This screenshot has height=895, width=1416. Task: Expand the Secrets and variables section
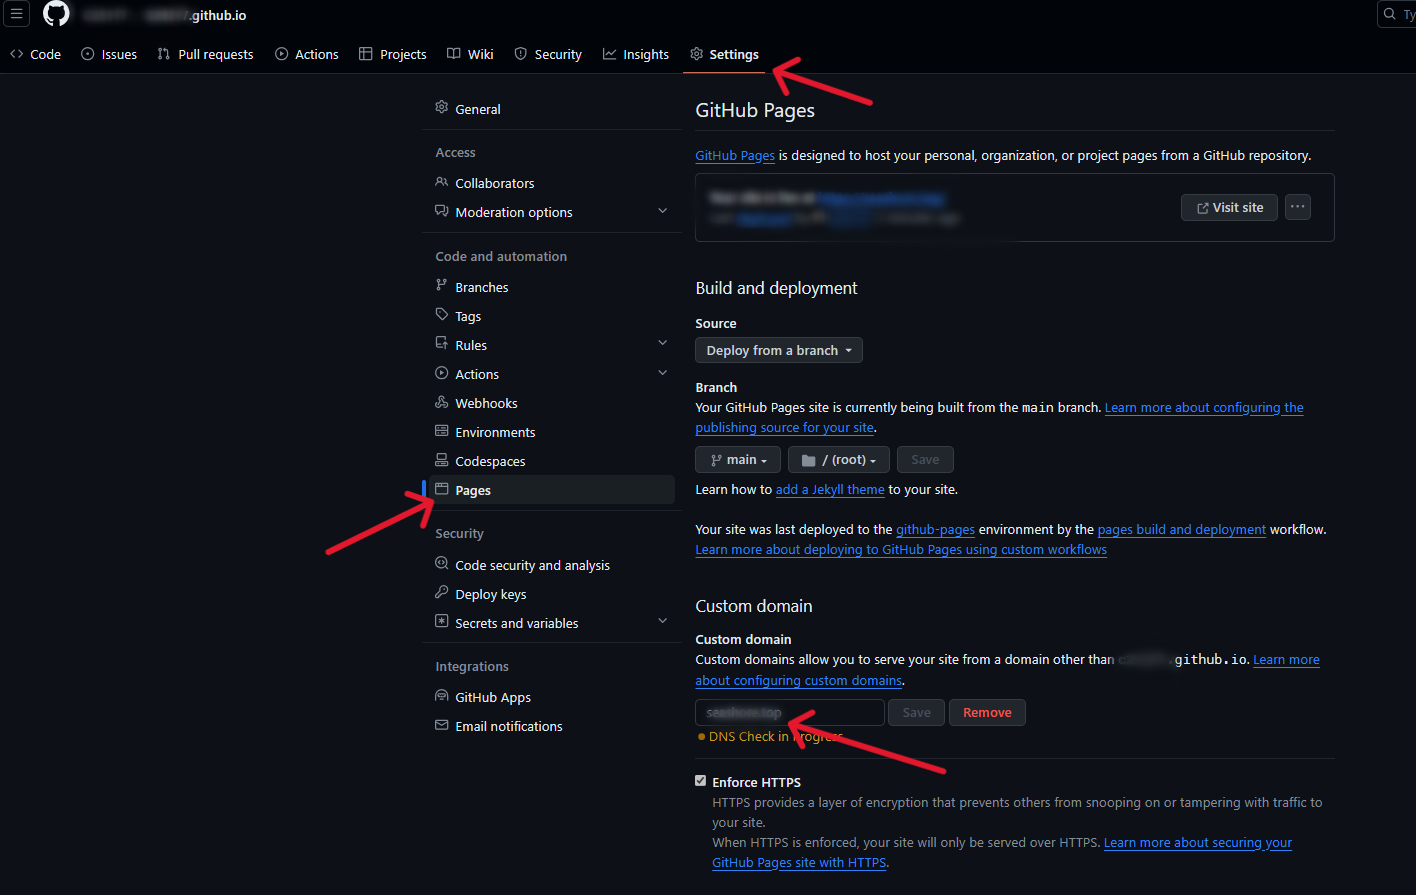pyautogui.click(x=662, y=622)
